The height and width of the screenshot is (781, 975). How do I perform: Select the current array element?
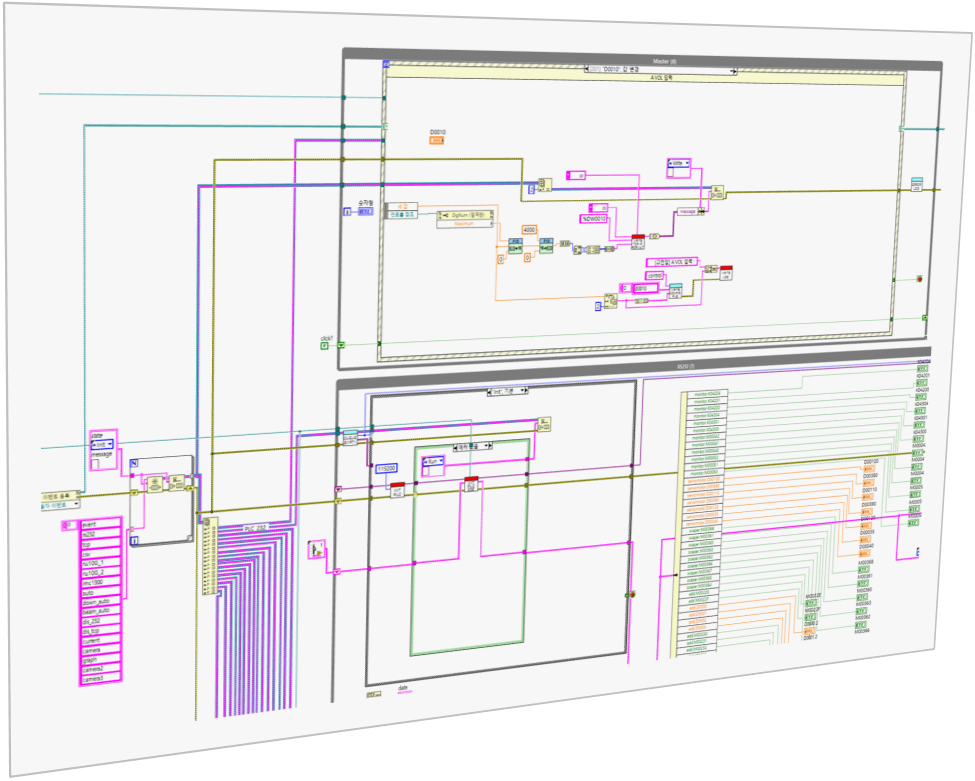pos(101,641)
